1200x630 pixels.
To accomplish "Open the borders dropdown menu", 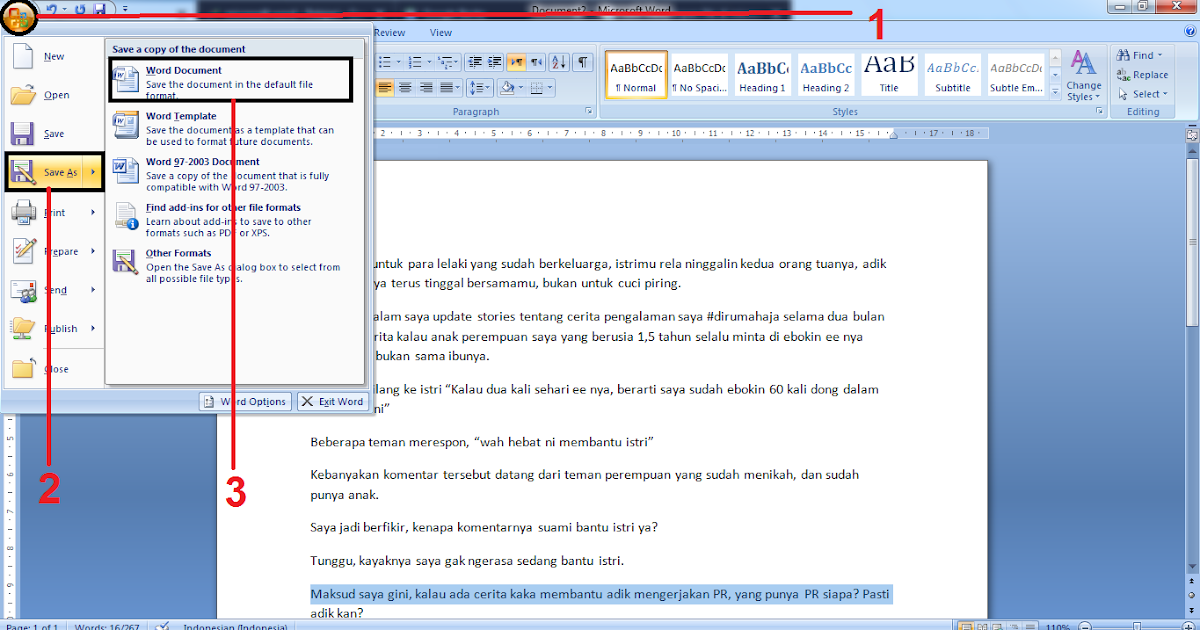I will point(550,88).
